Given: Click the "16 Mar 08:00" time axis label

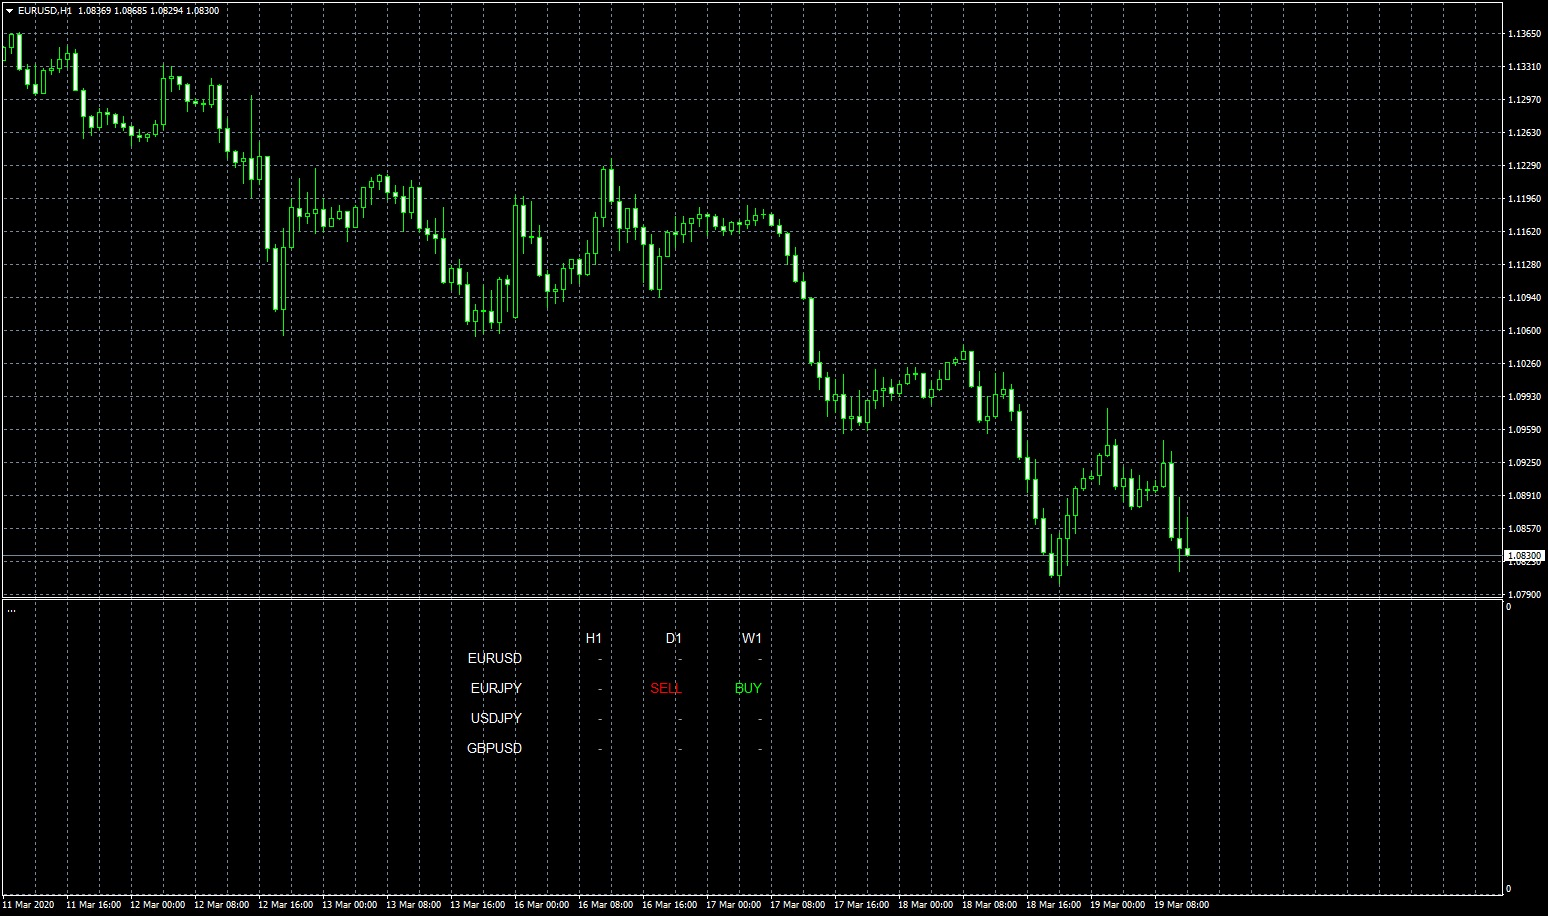Looking at the screenshot, I should pyautogui.click(x=605, y=905).
